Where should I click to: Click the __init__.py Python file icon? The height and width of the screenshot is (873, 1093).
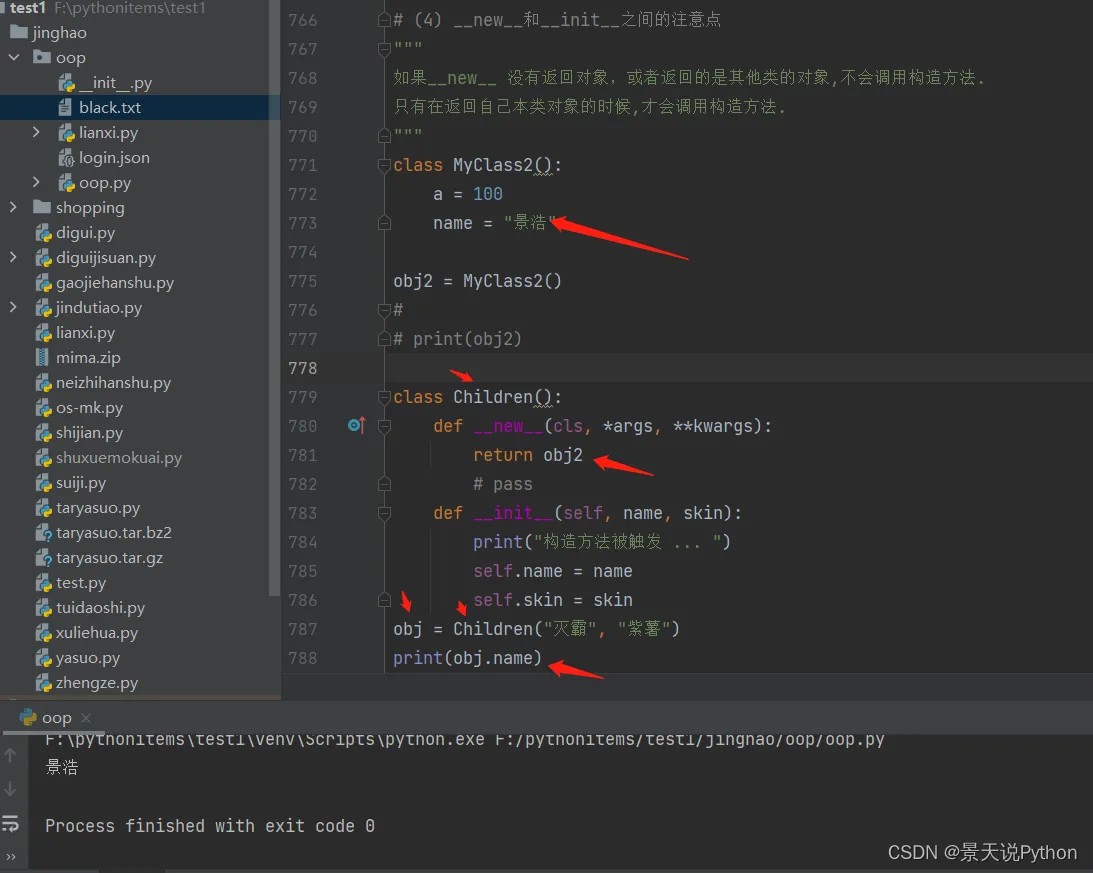coord(66,83)
